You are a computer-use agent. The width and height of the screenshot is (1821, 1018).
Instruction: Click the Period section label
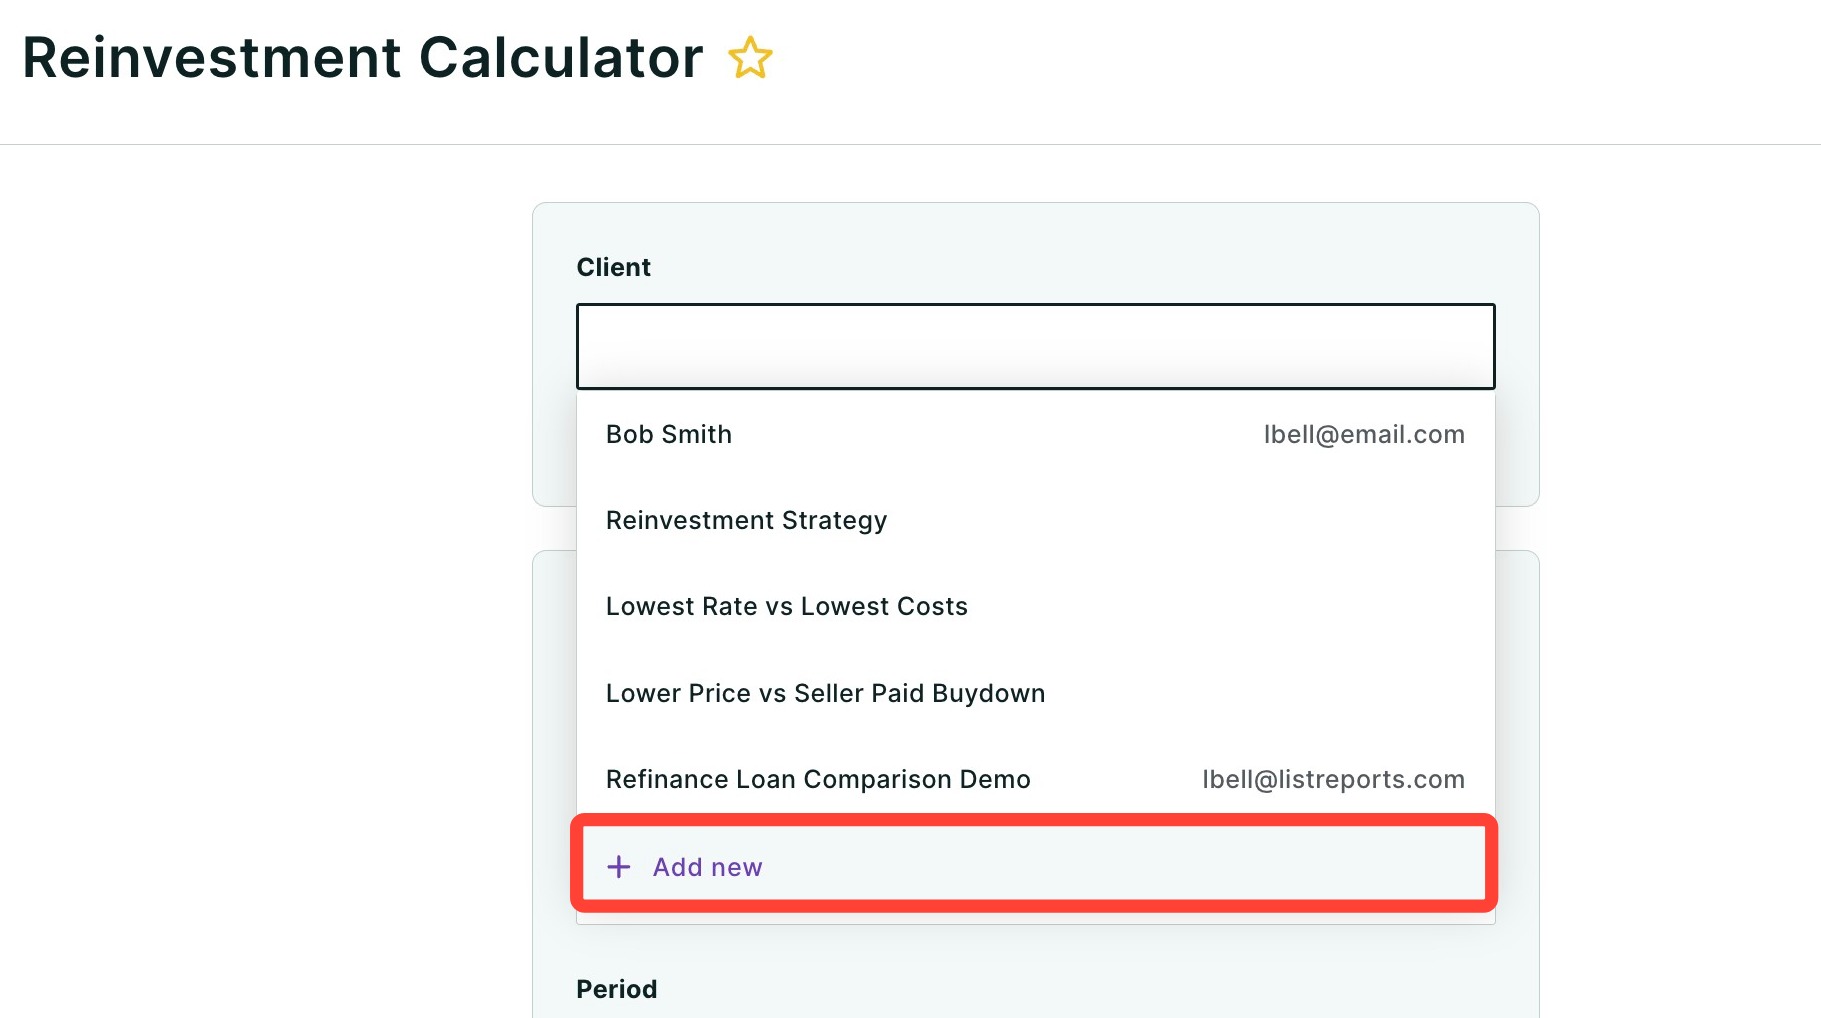click(x=617, y=989)
